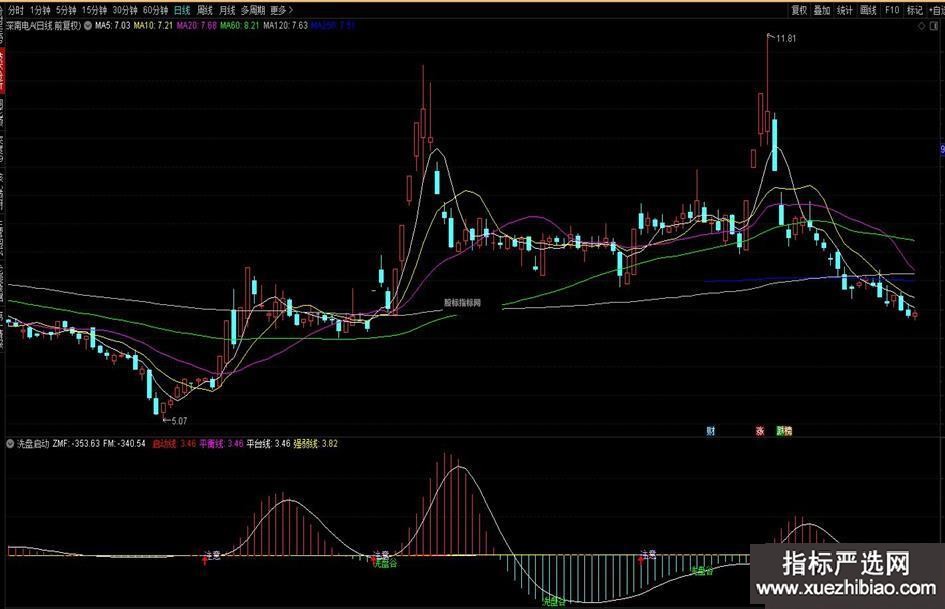Select the 60分钟 period tab

[x=155, y=10]
